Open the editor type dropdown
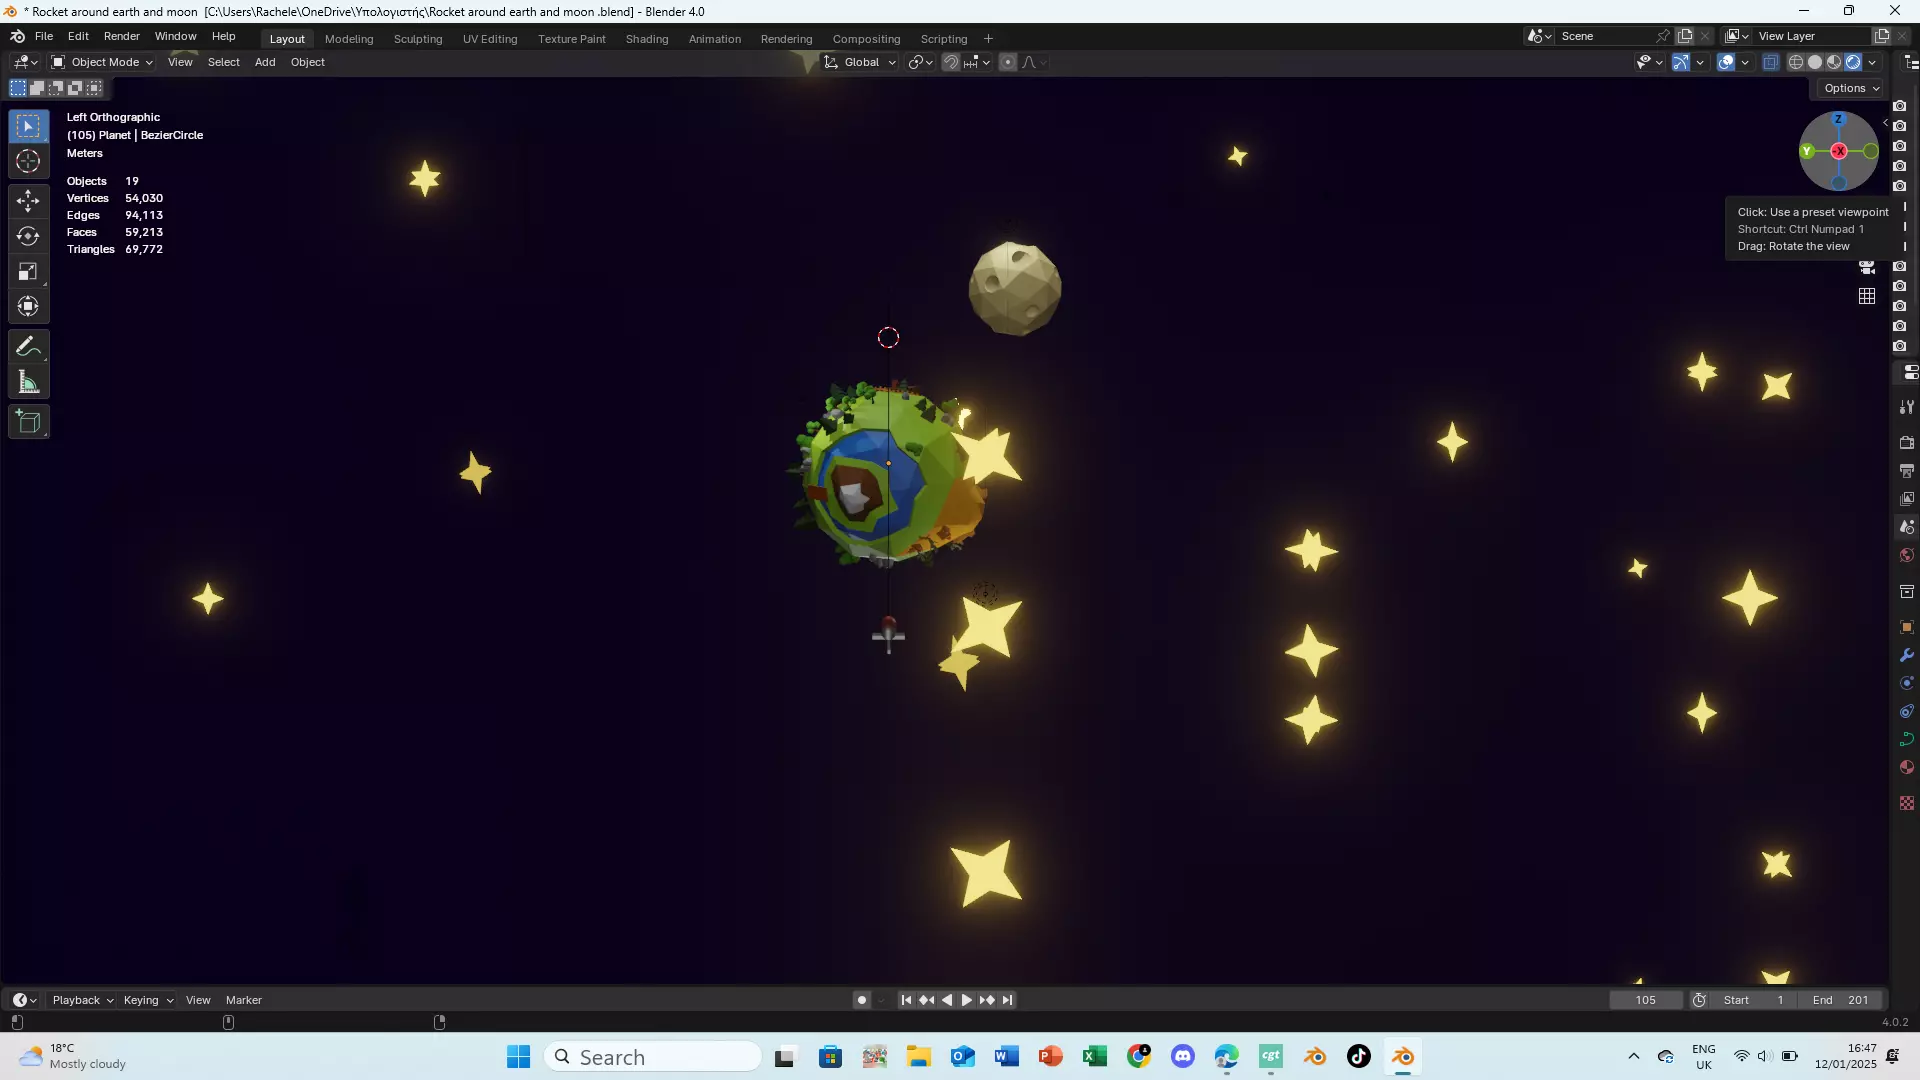This screenshot has width=1920, height=1080. tap(25, 62)
